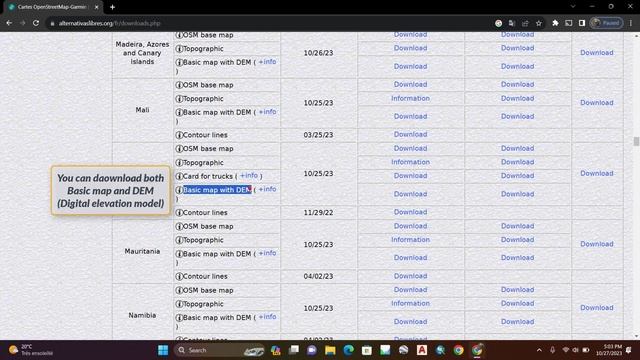Close the Cartes OpenStreetMap tab
The image size is (640, 360).
97,7
